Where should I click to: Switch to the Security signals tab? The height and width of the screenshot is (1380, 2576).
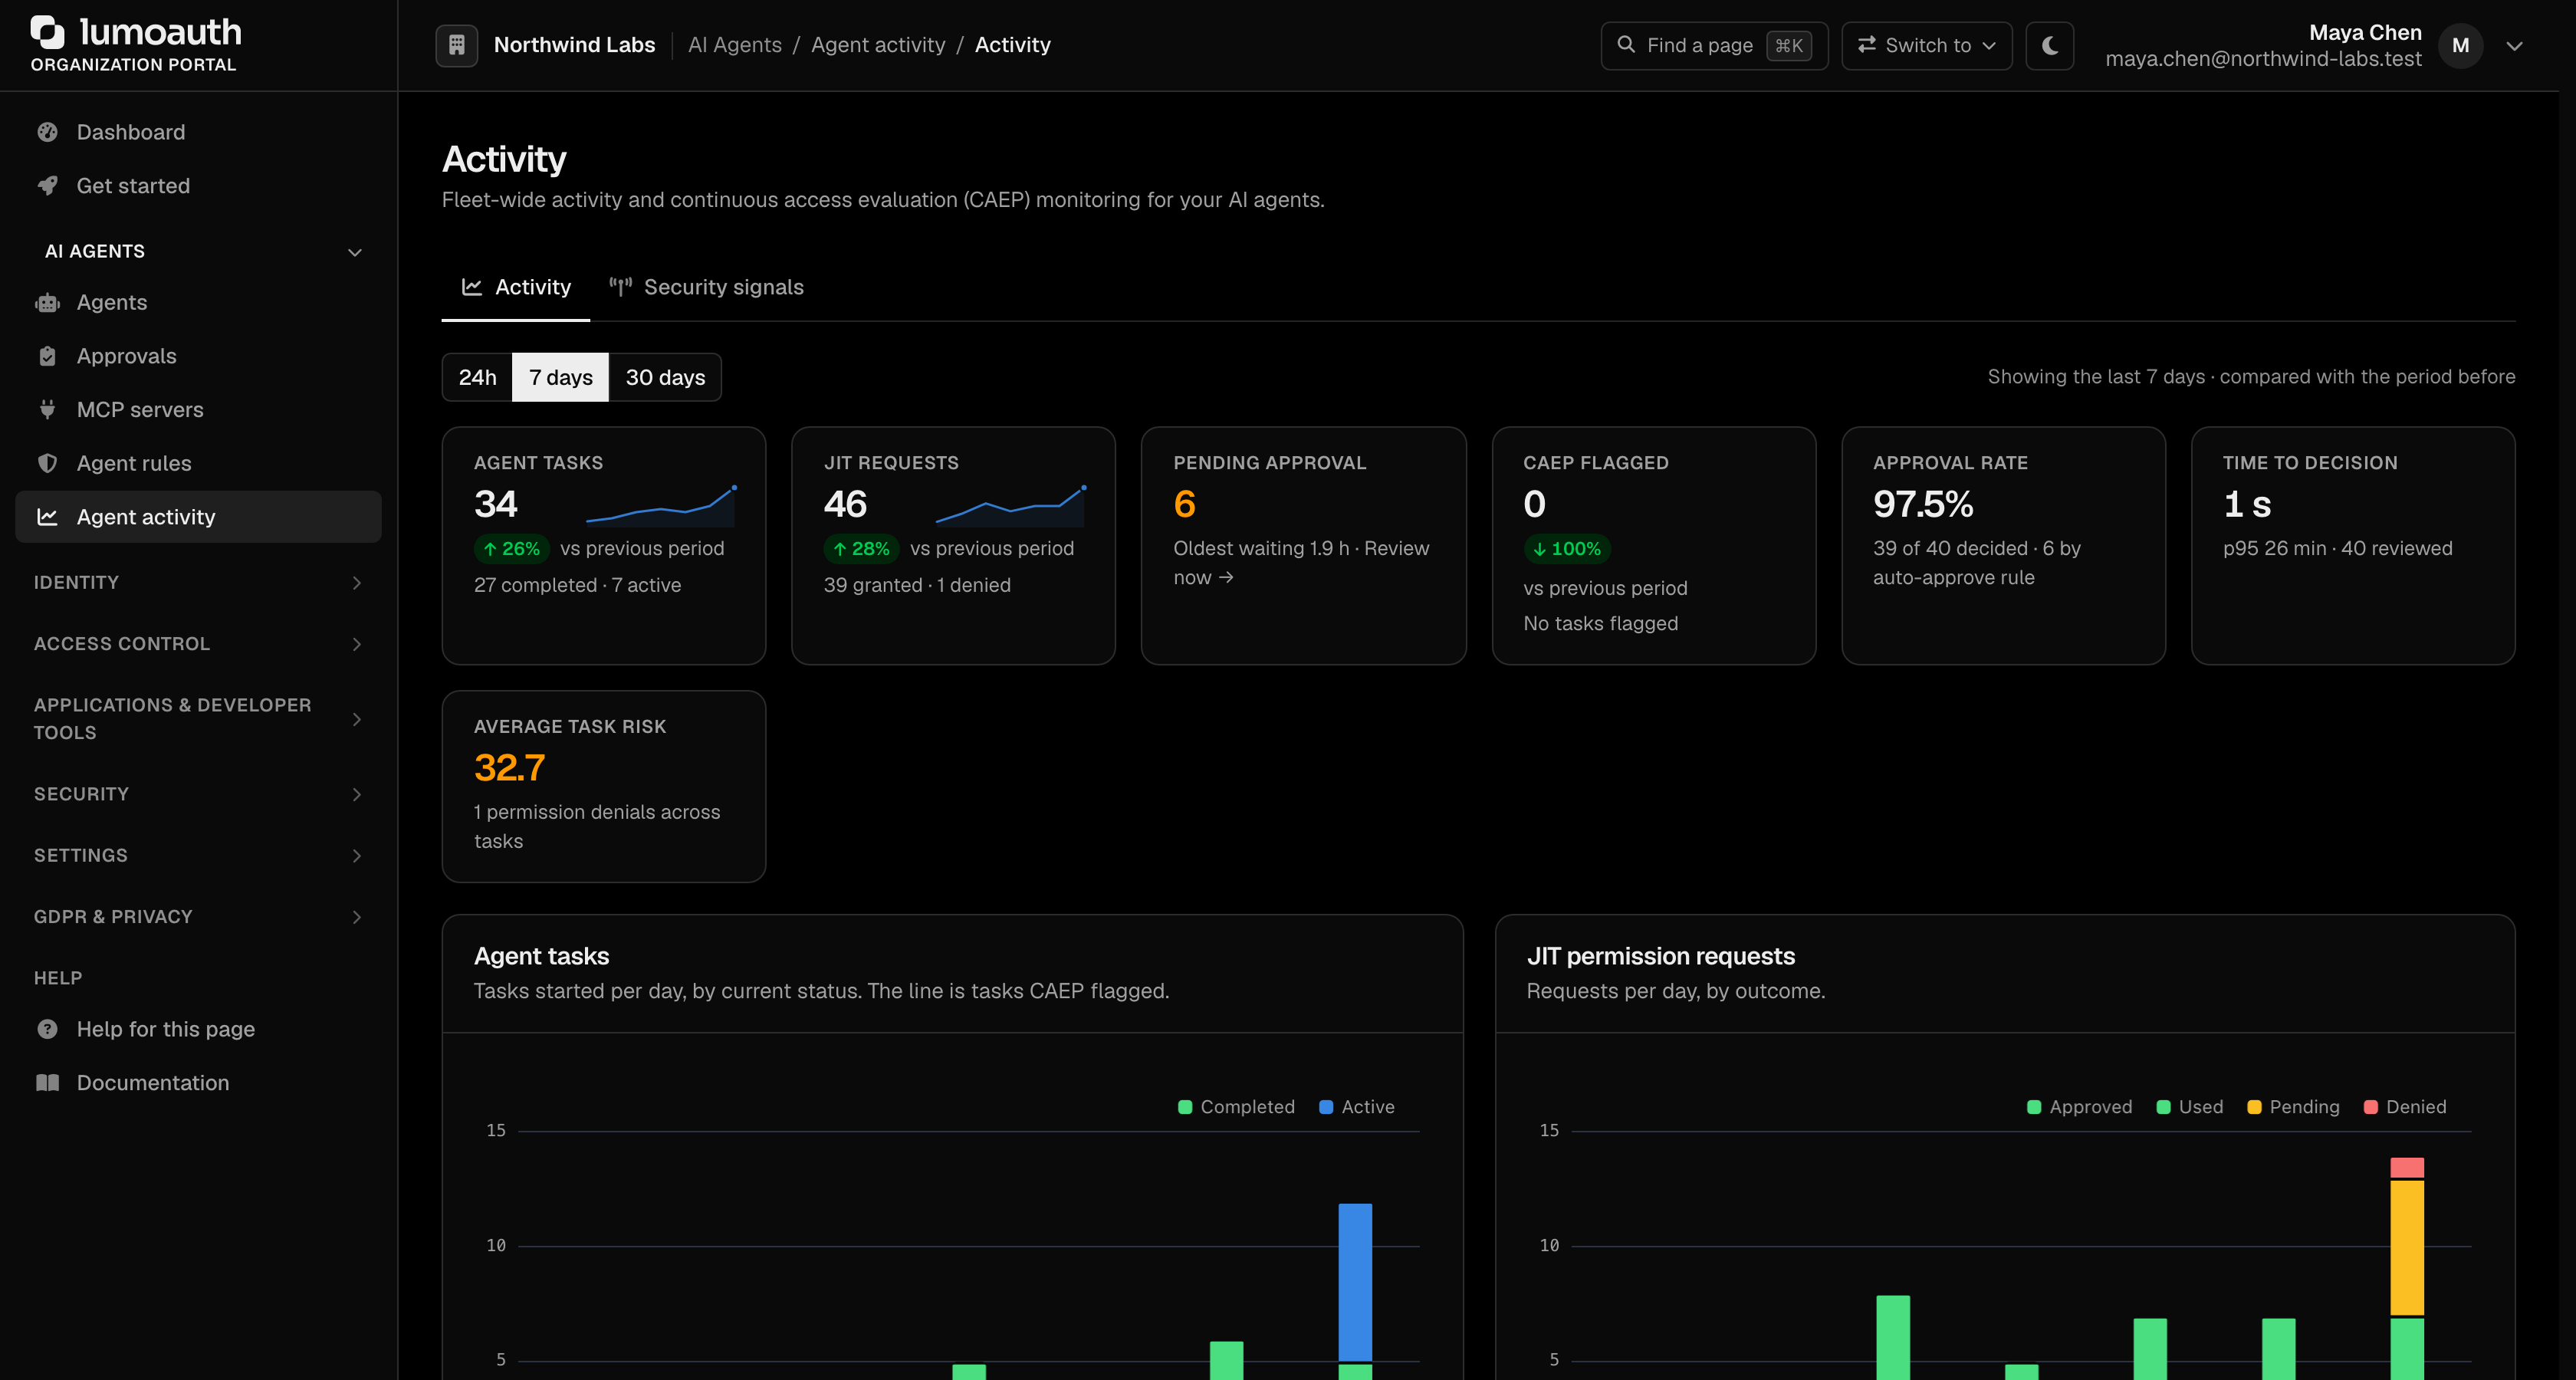click(706, 287)
